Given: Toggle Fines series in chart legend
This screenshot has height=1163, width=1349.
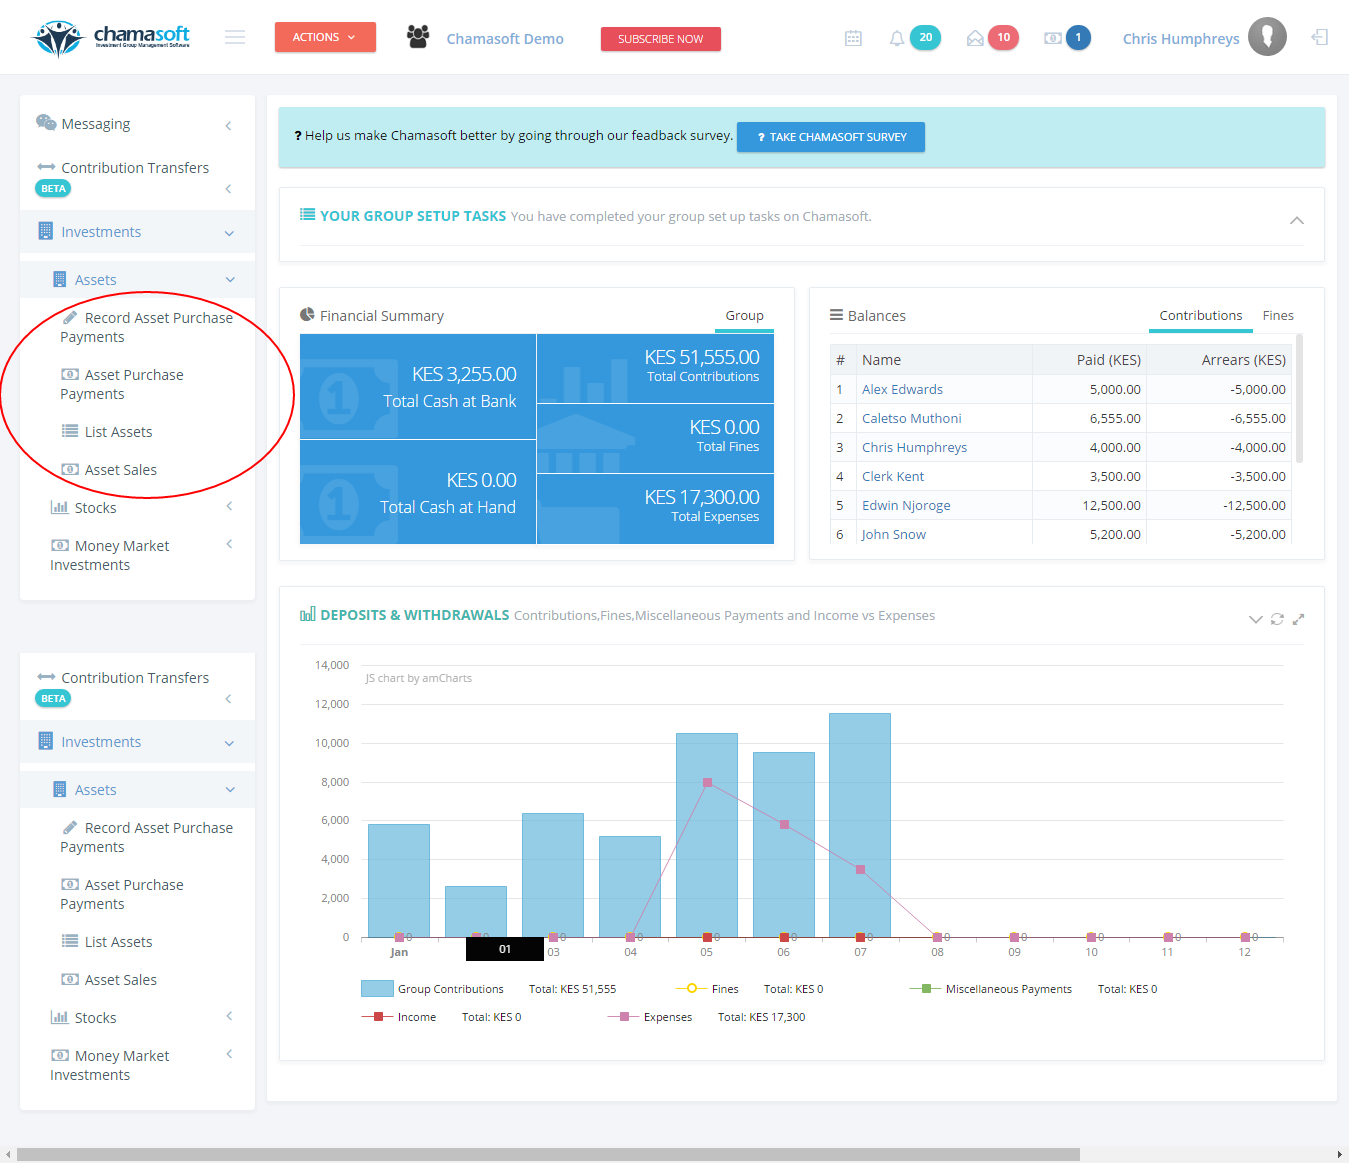Looking at the screenshot, I should pyautogui.click(x=707, y=989).
